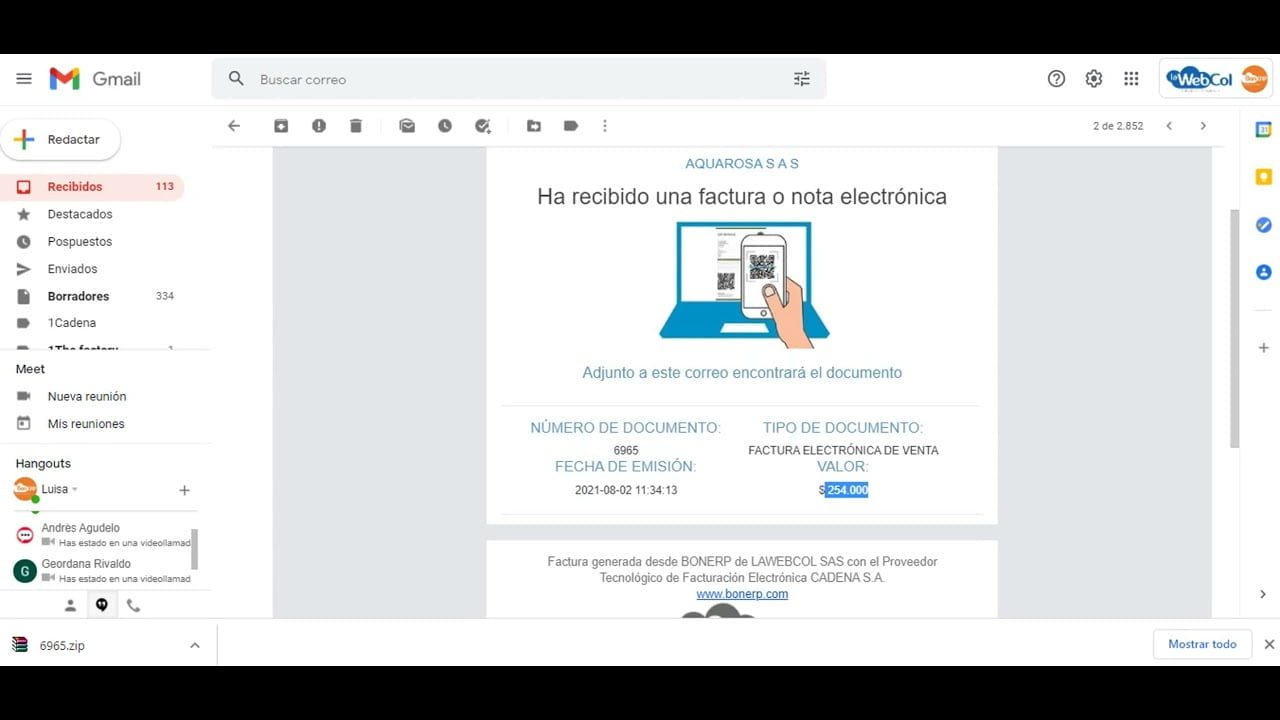Open Google apps grid icon
This screenshot has width=1280, height=720.
1131,79
